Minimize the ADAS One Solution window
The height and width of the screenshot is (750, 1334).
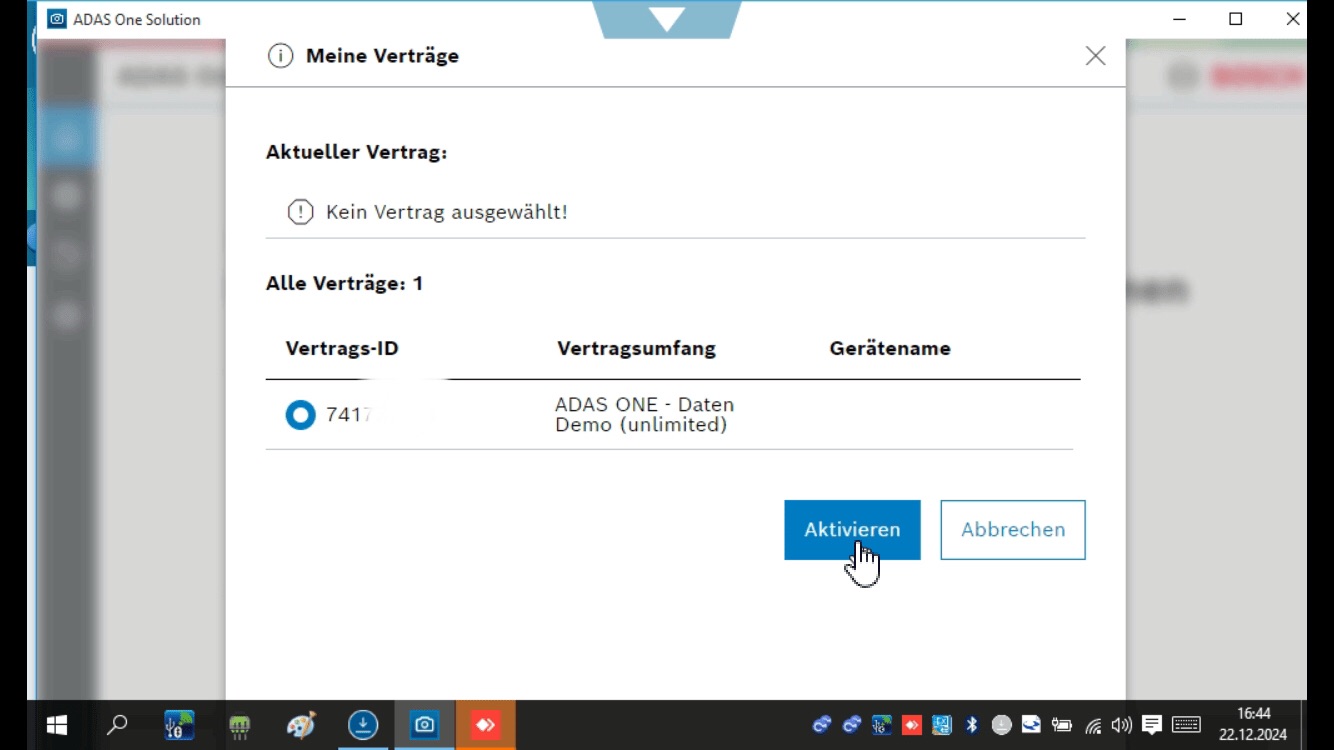1179,19
